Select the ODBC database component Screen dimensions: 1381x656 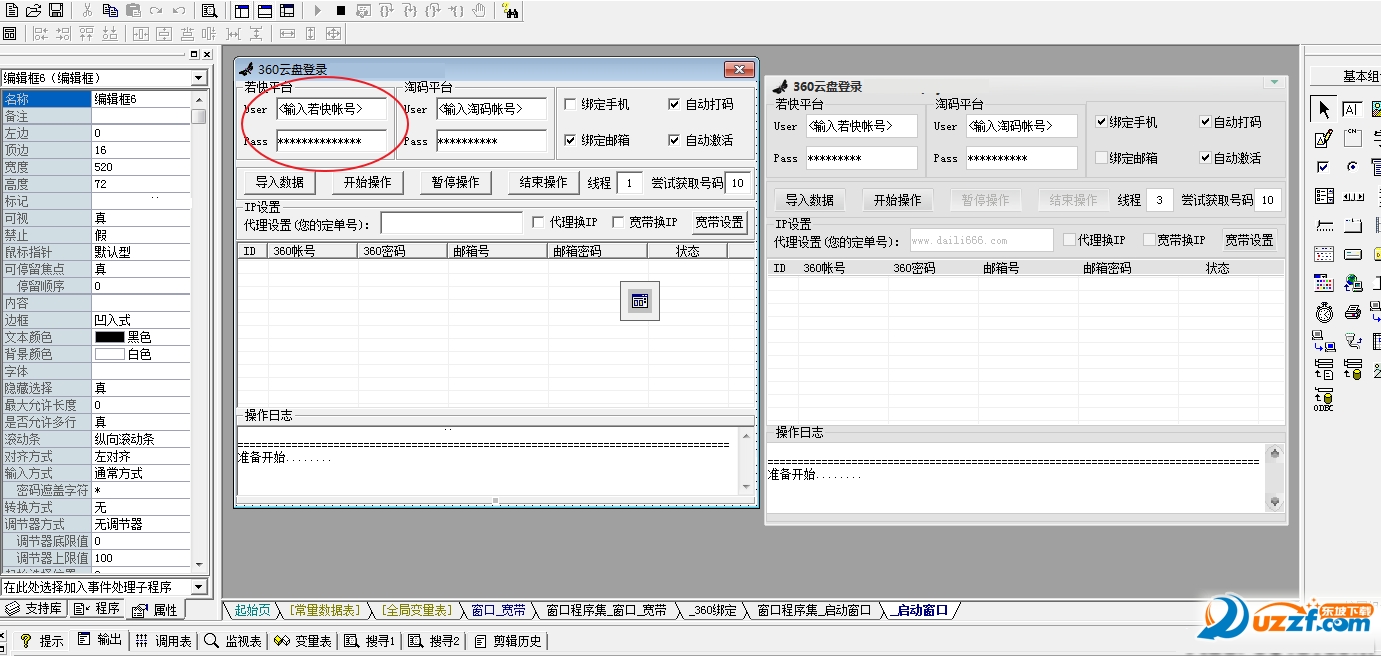(x=1324, y=400)
